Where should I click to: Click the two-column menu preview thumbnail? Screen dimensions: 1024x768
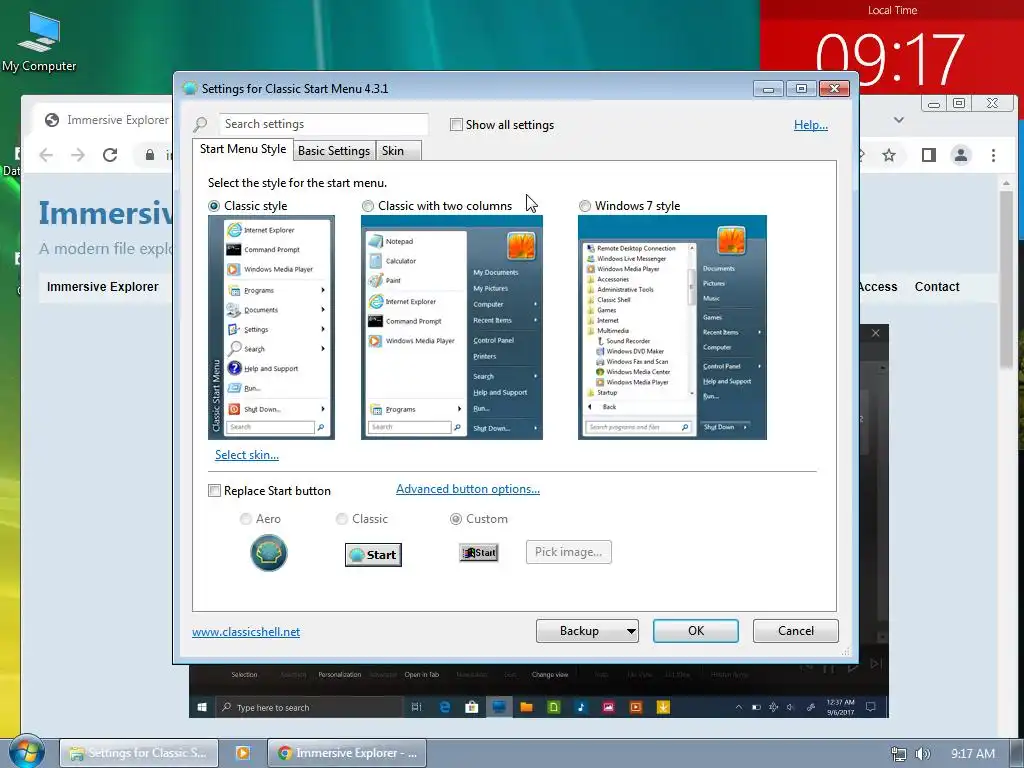click(451, 327)
